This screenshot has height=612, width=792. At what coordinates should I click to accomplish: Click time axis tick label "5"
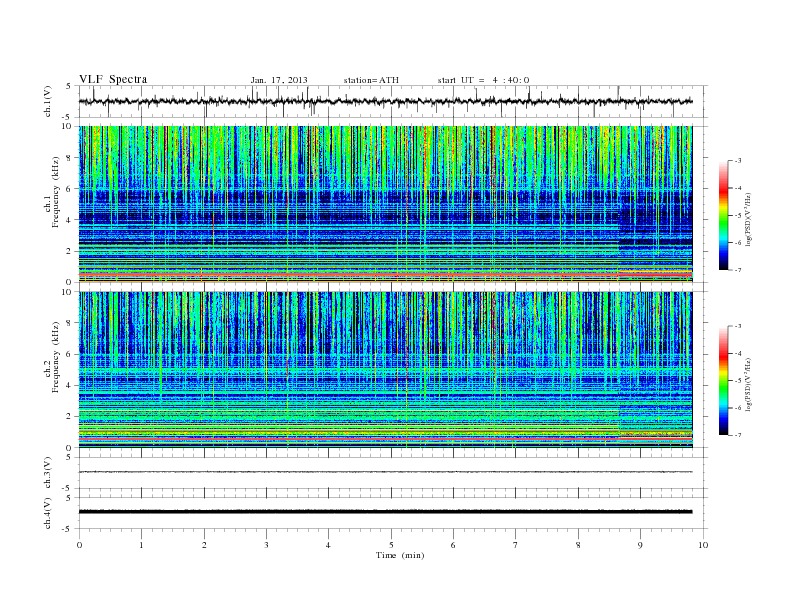(391, 545)
